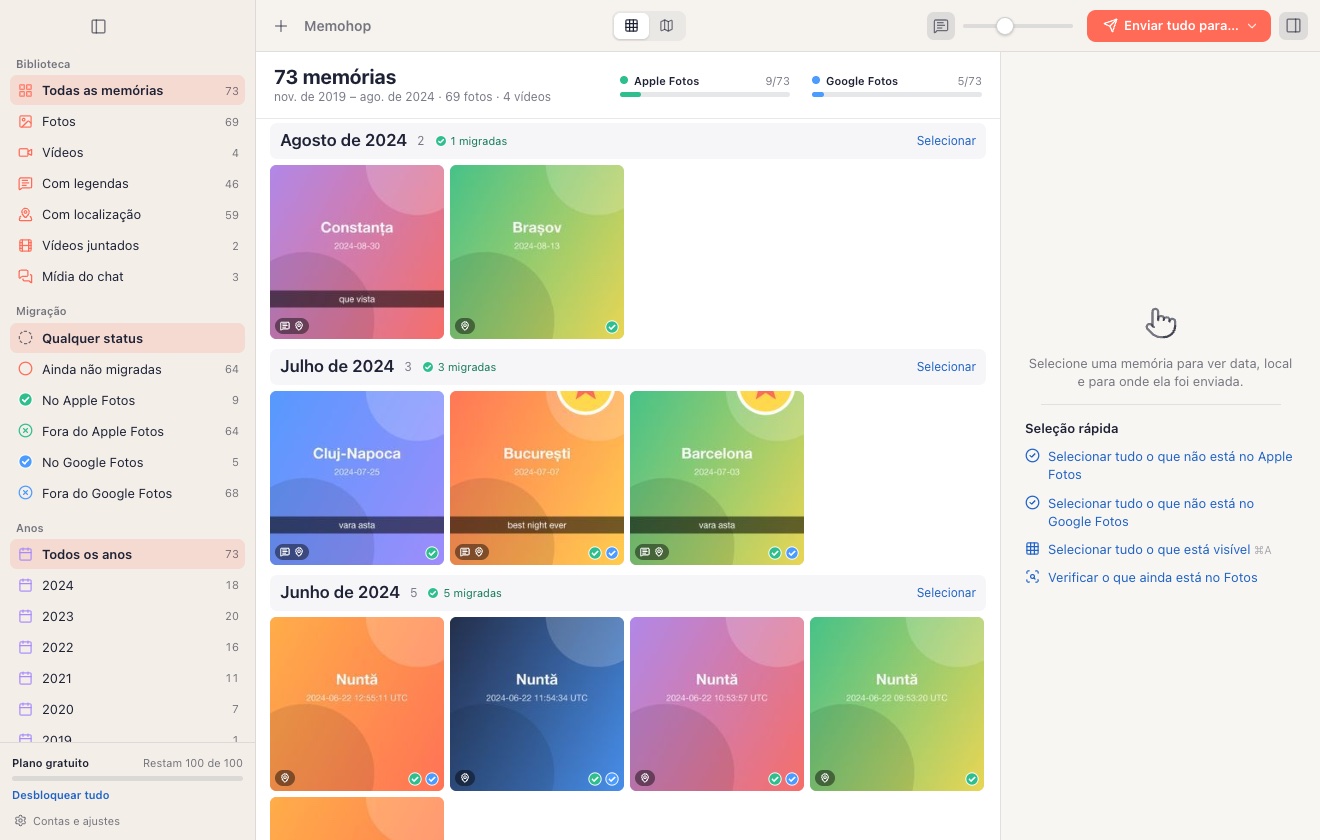Filter by Ainda não migradas
Image resolution: width=1320 pixels, height=840 pixels.
(127, 369)
